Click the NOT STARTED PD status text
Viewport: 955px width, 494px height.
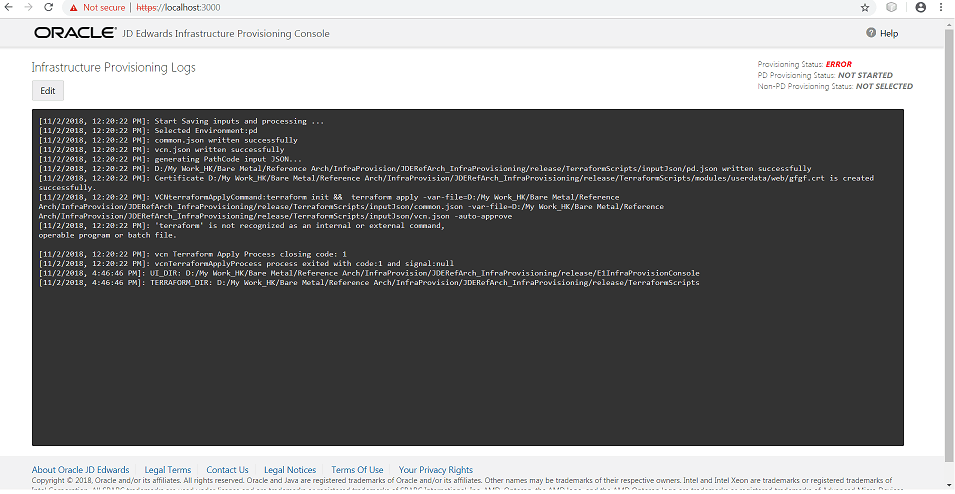(x=865, y=75)
